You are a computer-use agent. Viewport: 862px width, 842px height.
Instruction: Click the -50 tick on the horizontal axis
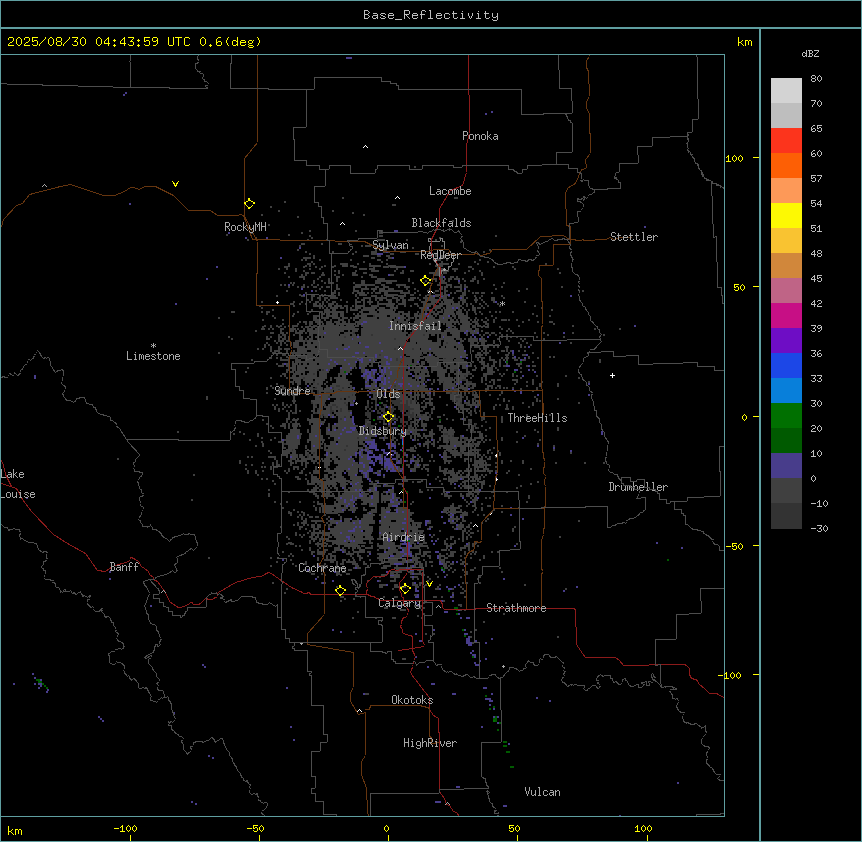coord(255,828)
